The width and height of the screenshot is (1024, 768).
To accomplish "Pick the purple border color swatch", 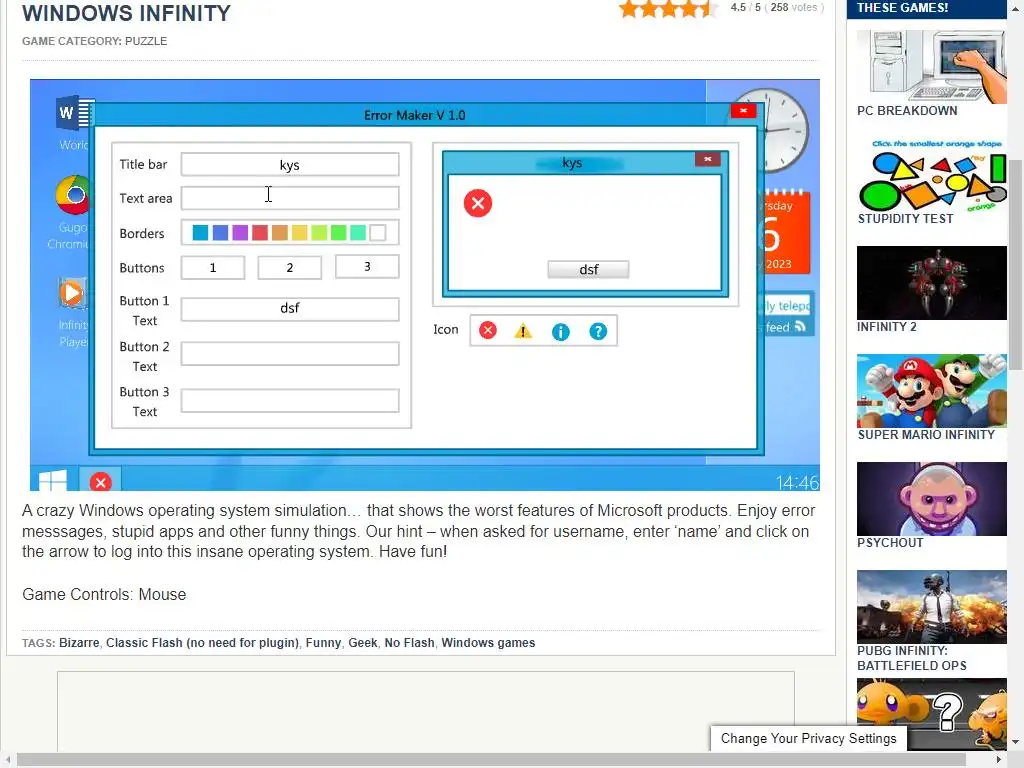I will tap(240, 232).
